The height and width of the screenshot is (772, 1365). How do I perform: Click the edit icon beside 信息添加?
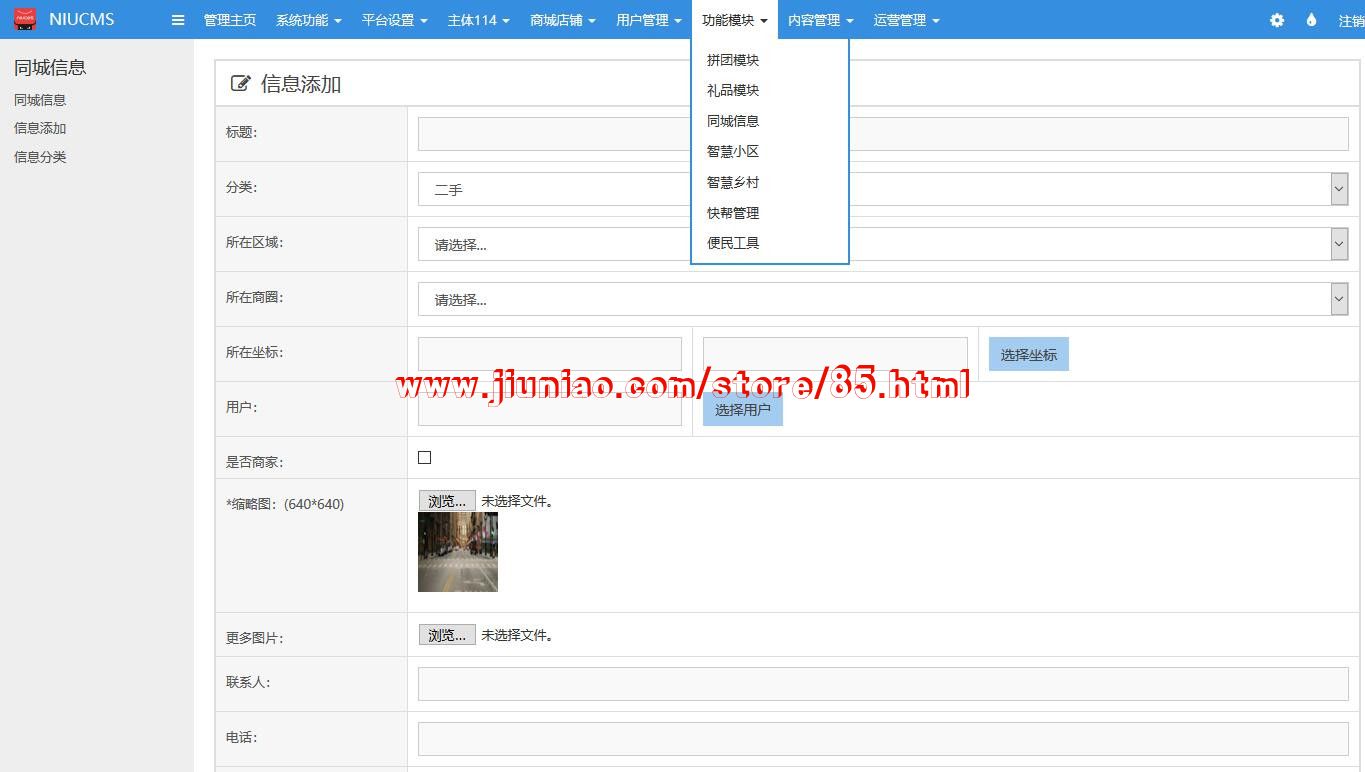(240, 84)
